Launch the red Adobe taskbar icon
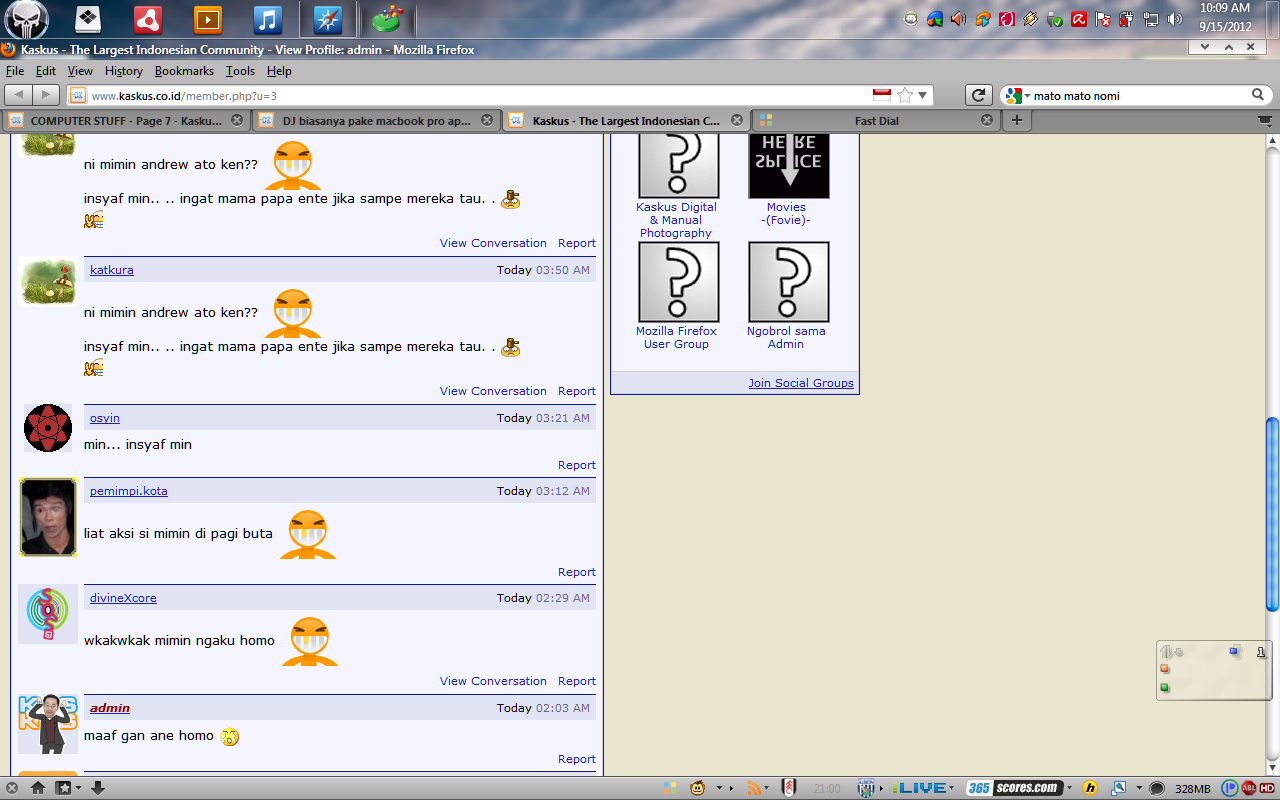Viewport: 1280px width, 800px height. click(x=148, y=18)
